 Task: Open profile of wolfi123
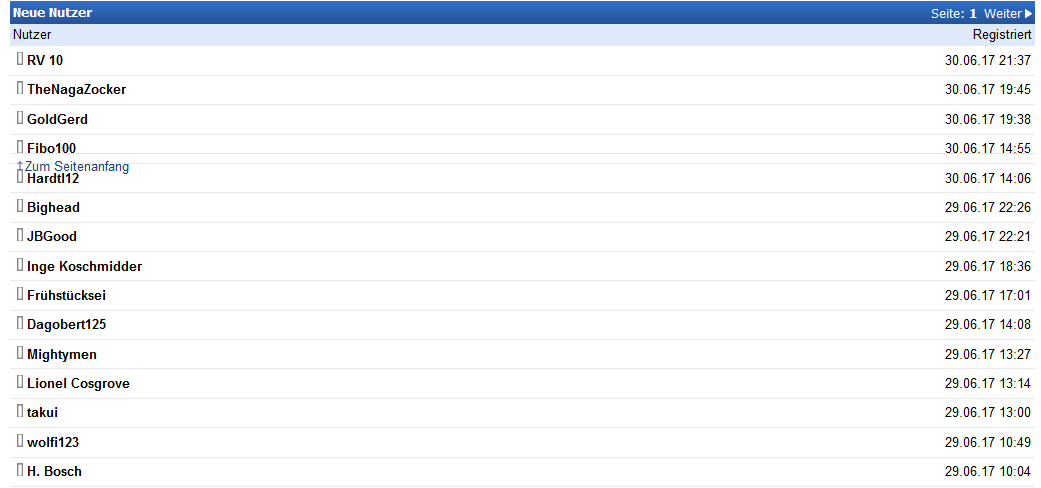coord(53,442)
